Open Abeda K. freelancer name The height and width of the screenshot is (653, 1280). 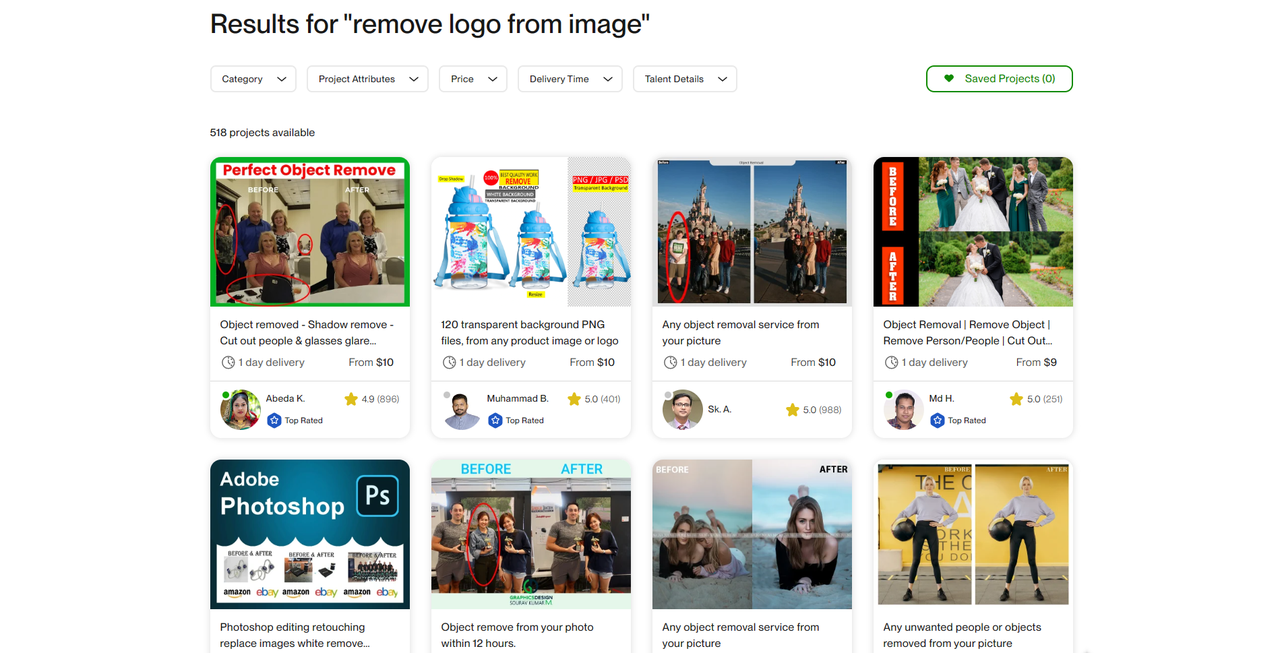click(x=285, y=399)
